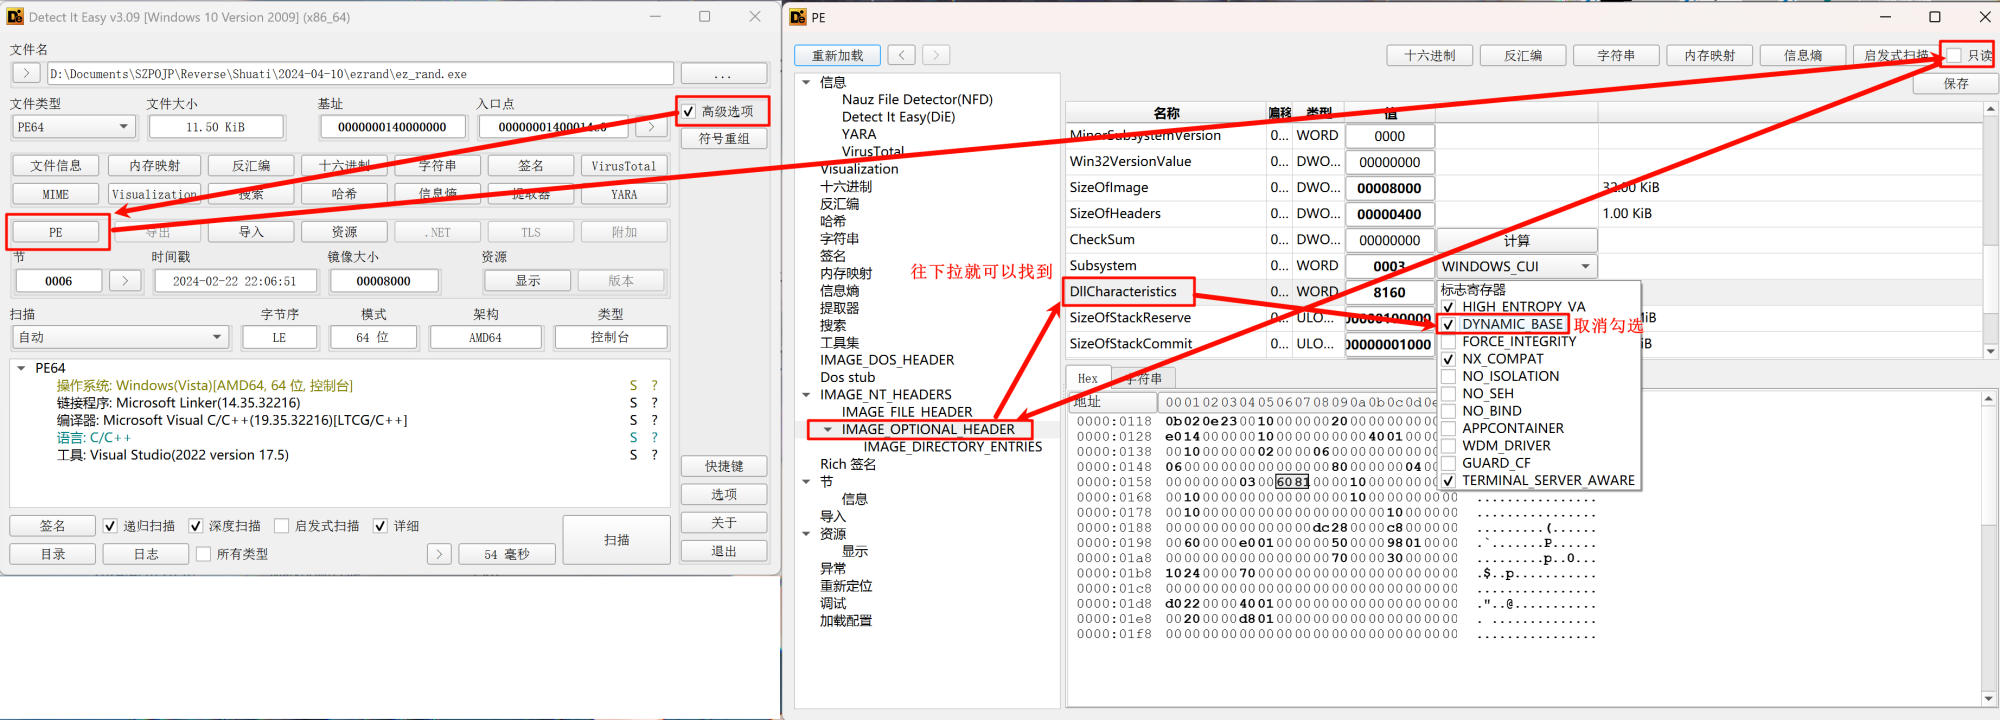Viewport: 2000px width, 720px height.
Task: Uncheck HIGH_ENTROPY_VA flag
Action: tap(1448, 307)
